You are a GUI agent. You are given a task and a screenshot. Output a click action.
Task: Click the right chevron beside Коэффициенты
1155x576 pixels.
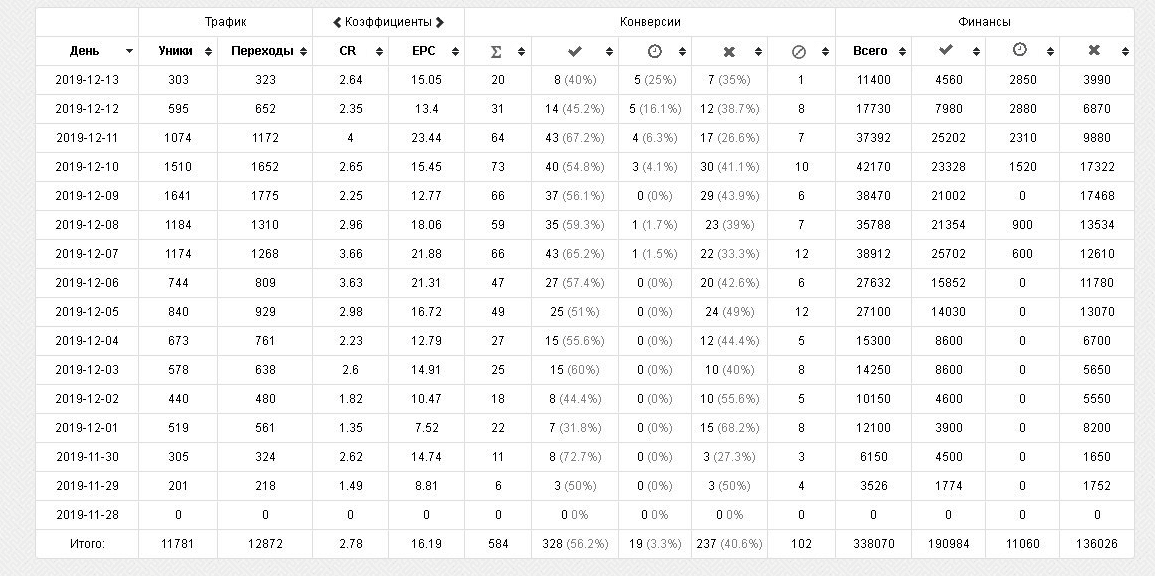pos(440,22)
